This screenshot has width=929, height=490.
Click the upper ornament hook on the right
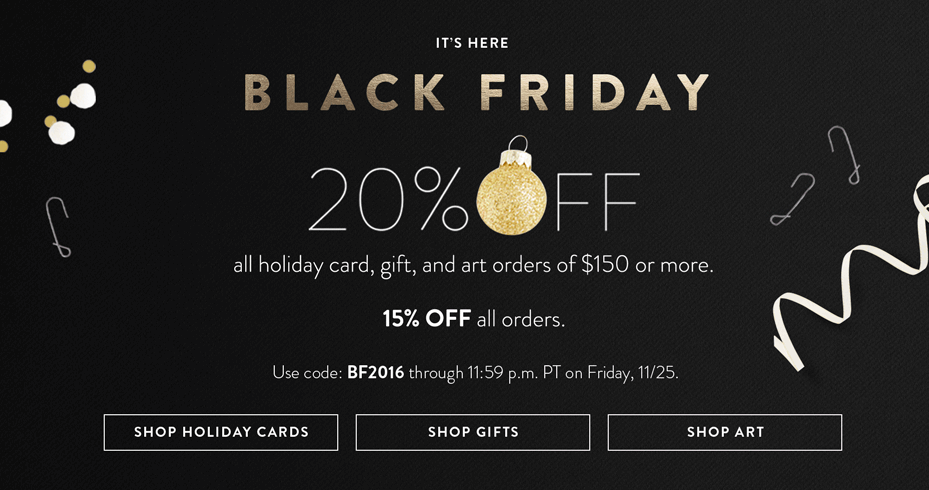(844, 155)
